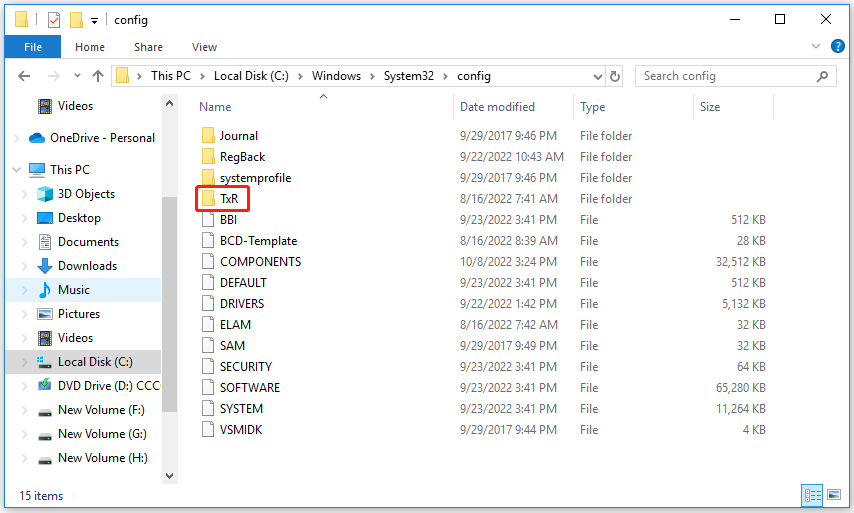
Task: Click Windows breadcrumb in the address bar
Action: tap(336, 76)
